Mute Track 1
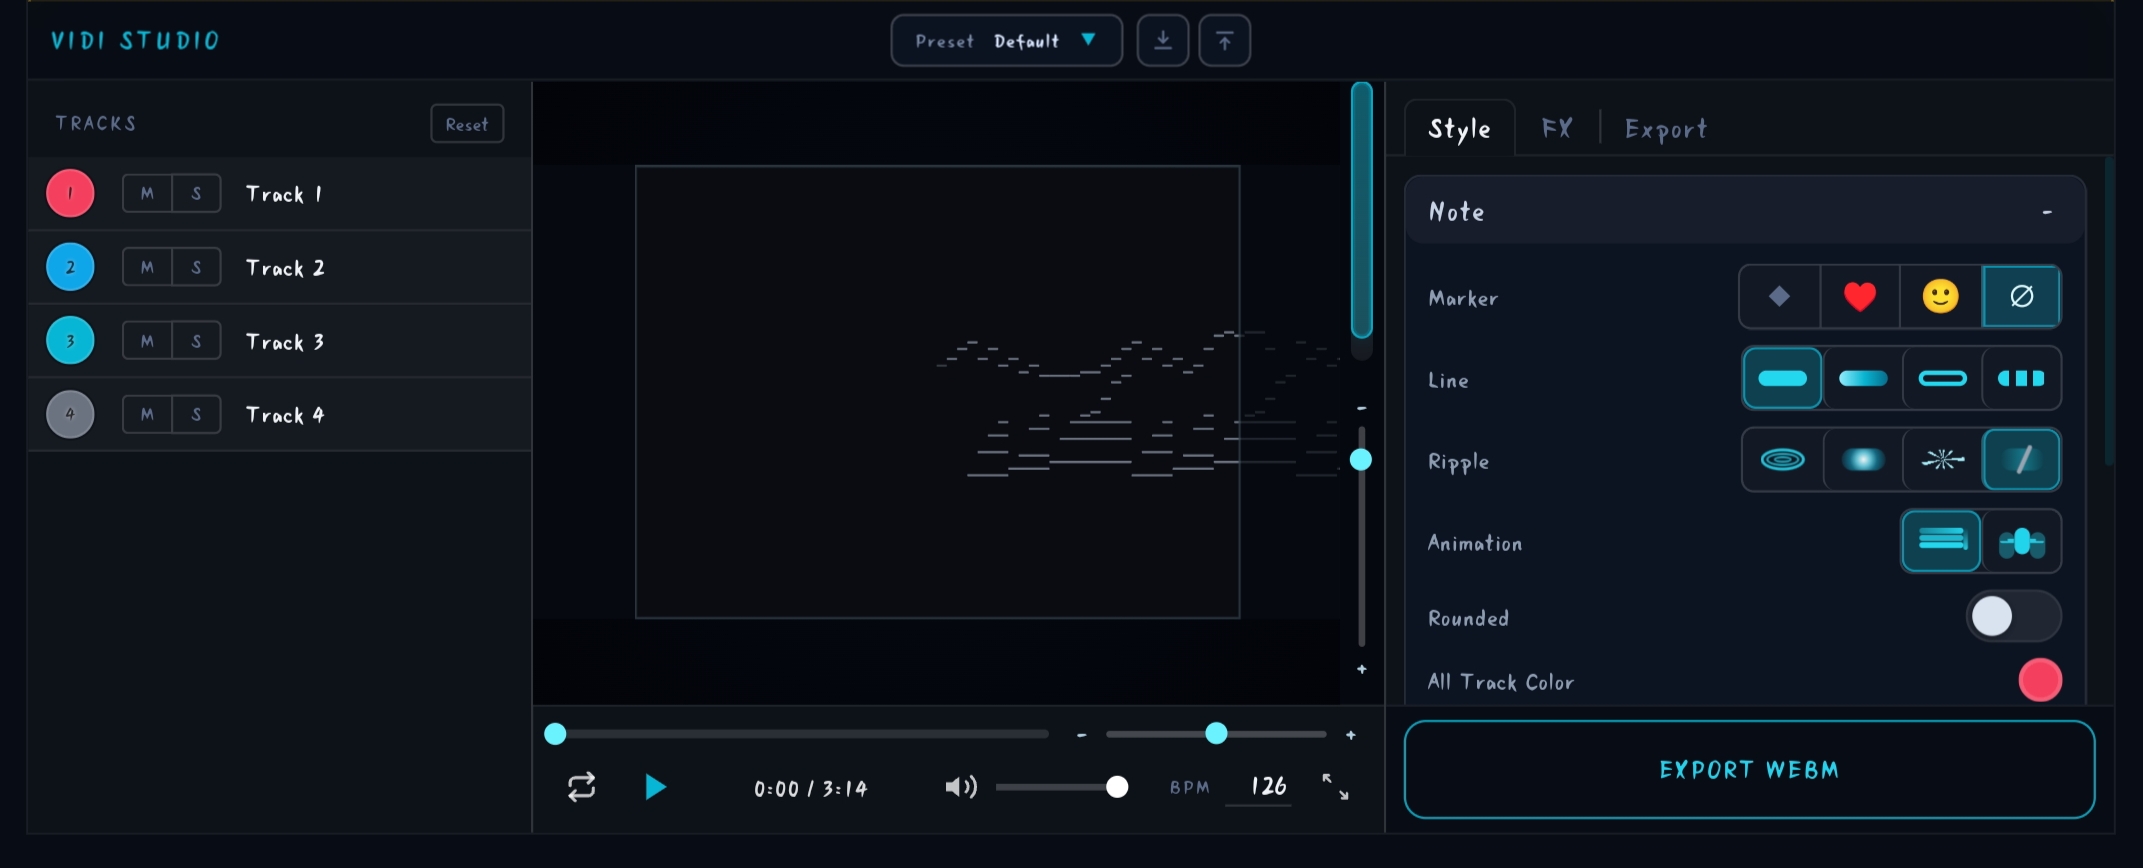Image resolution: width=2143 pixels, height=868 pixels. 147,194
